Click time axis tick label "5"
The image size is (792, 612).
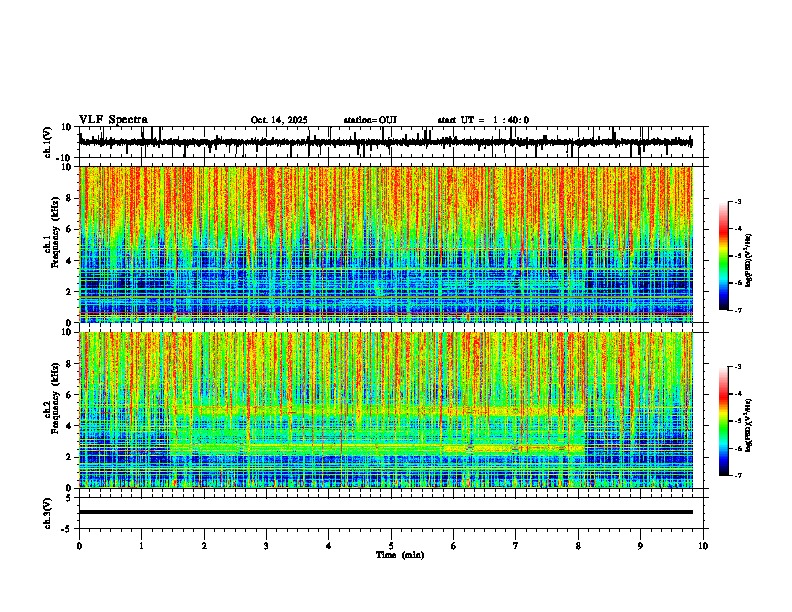(x=391, y=546)
